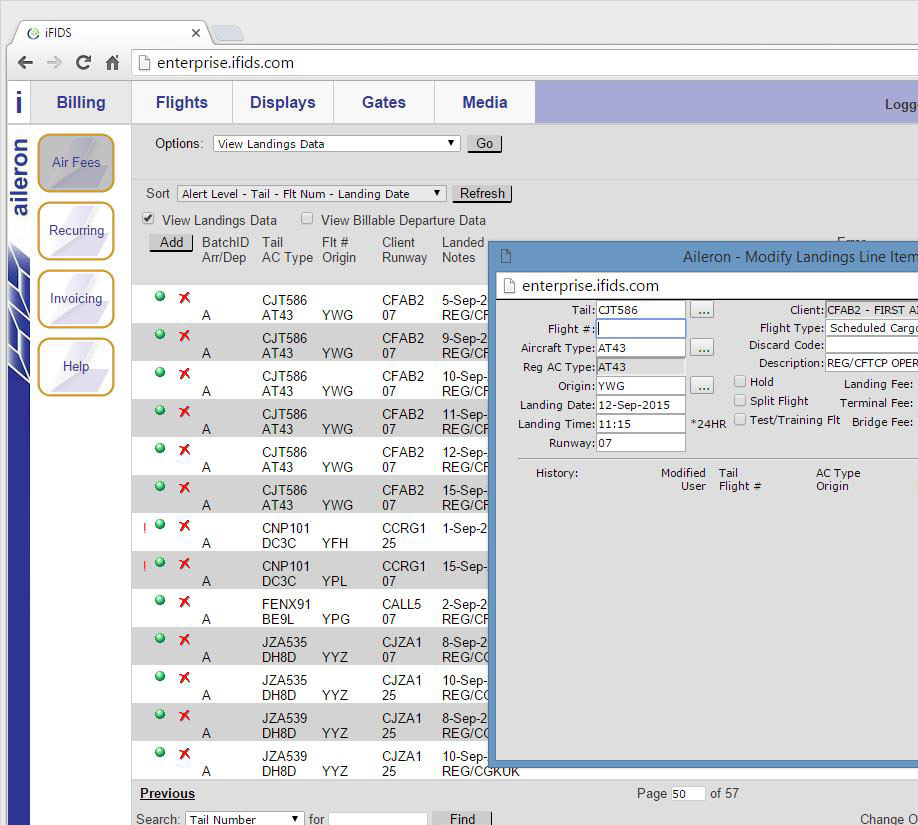Uncheck View Landings Data checkbox

[x=148, y=219]
